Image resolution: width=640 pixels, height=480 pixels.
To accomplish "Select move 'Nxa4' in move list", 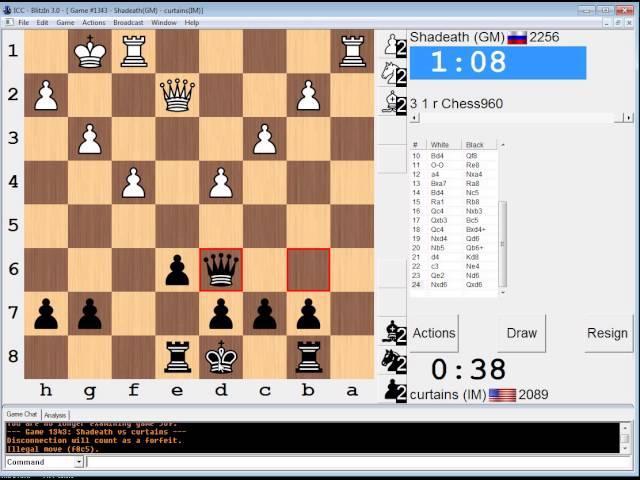I will click(474, 174).
